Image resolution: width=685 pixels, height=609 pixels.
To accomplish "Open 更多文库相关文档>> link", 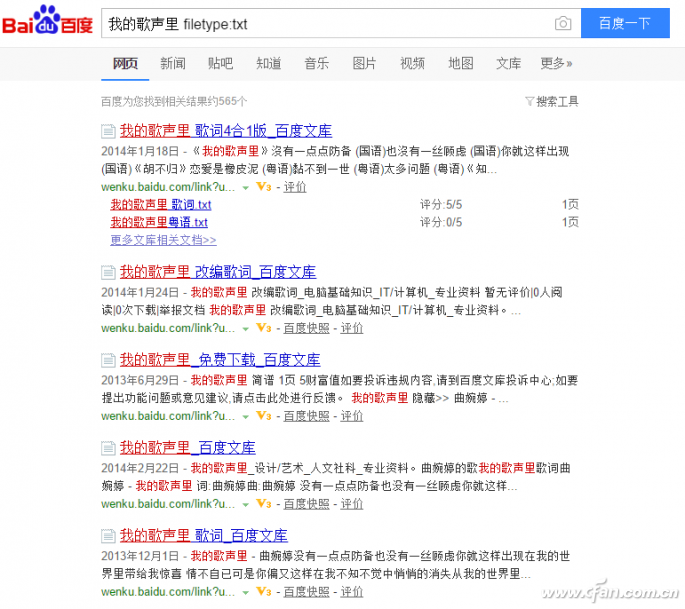I will 163,240.
